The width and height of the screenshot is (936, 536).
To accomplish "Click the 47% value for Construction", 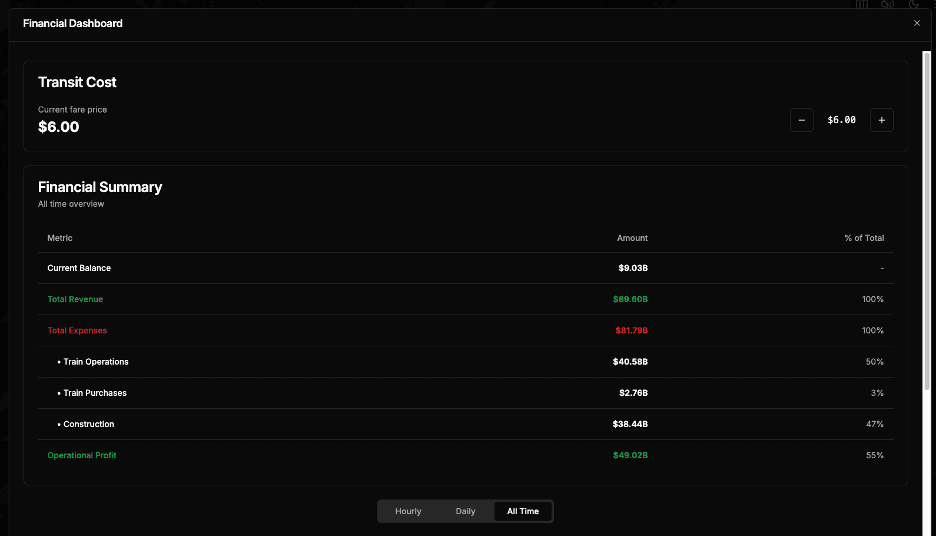I will [875, 424].
